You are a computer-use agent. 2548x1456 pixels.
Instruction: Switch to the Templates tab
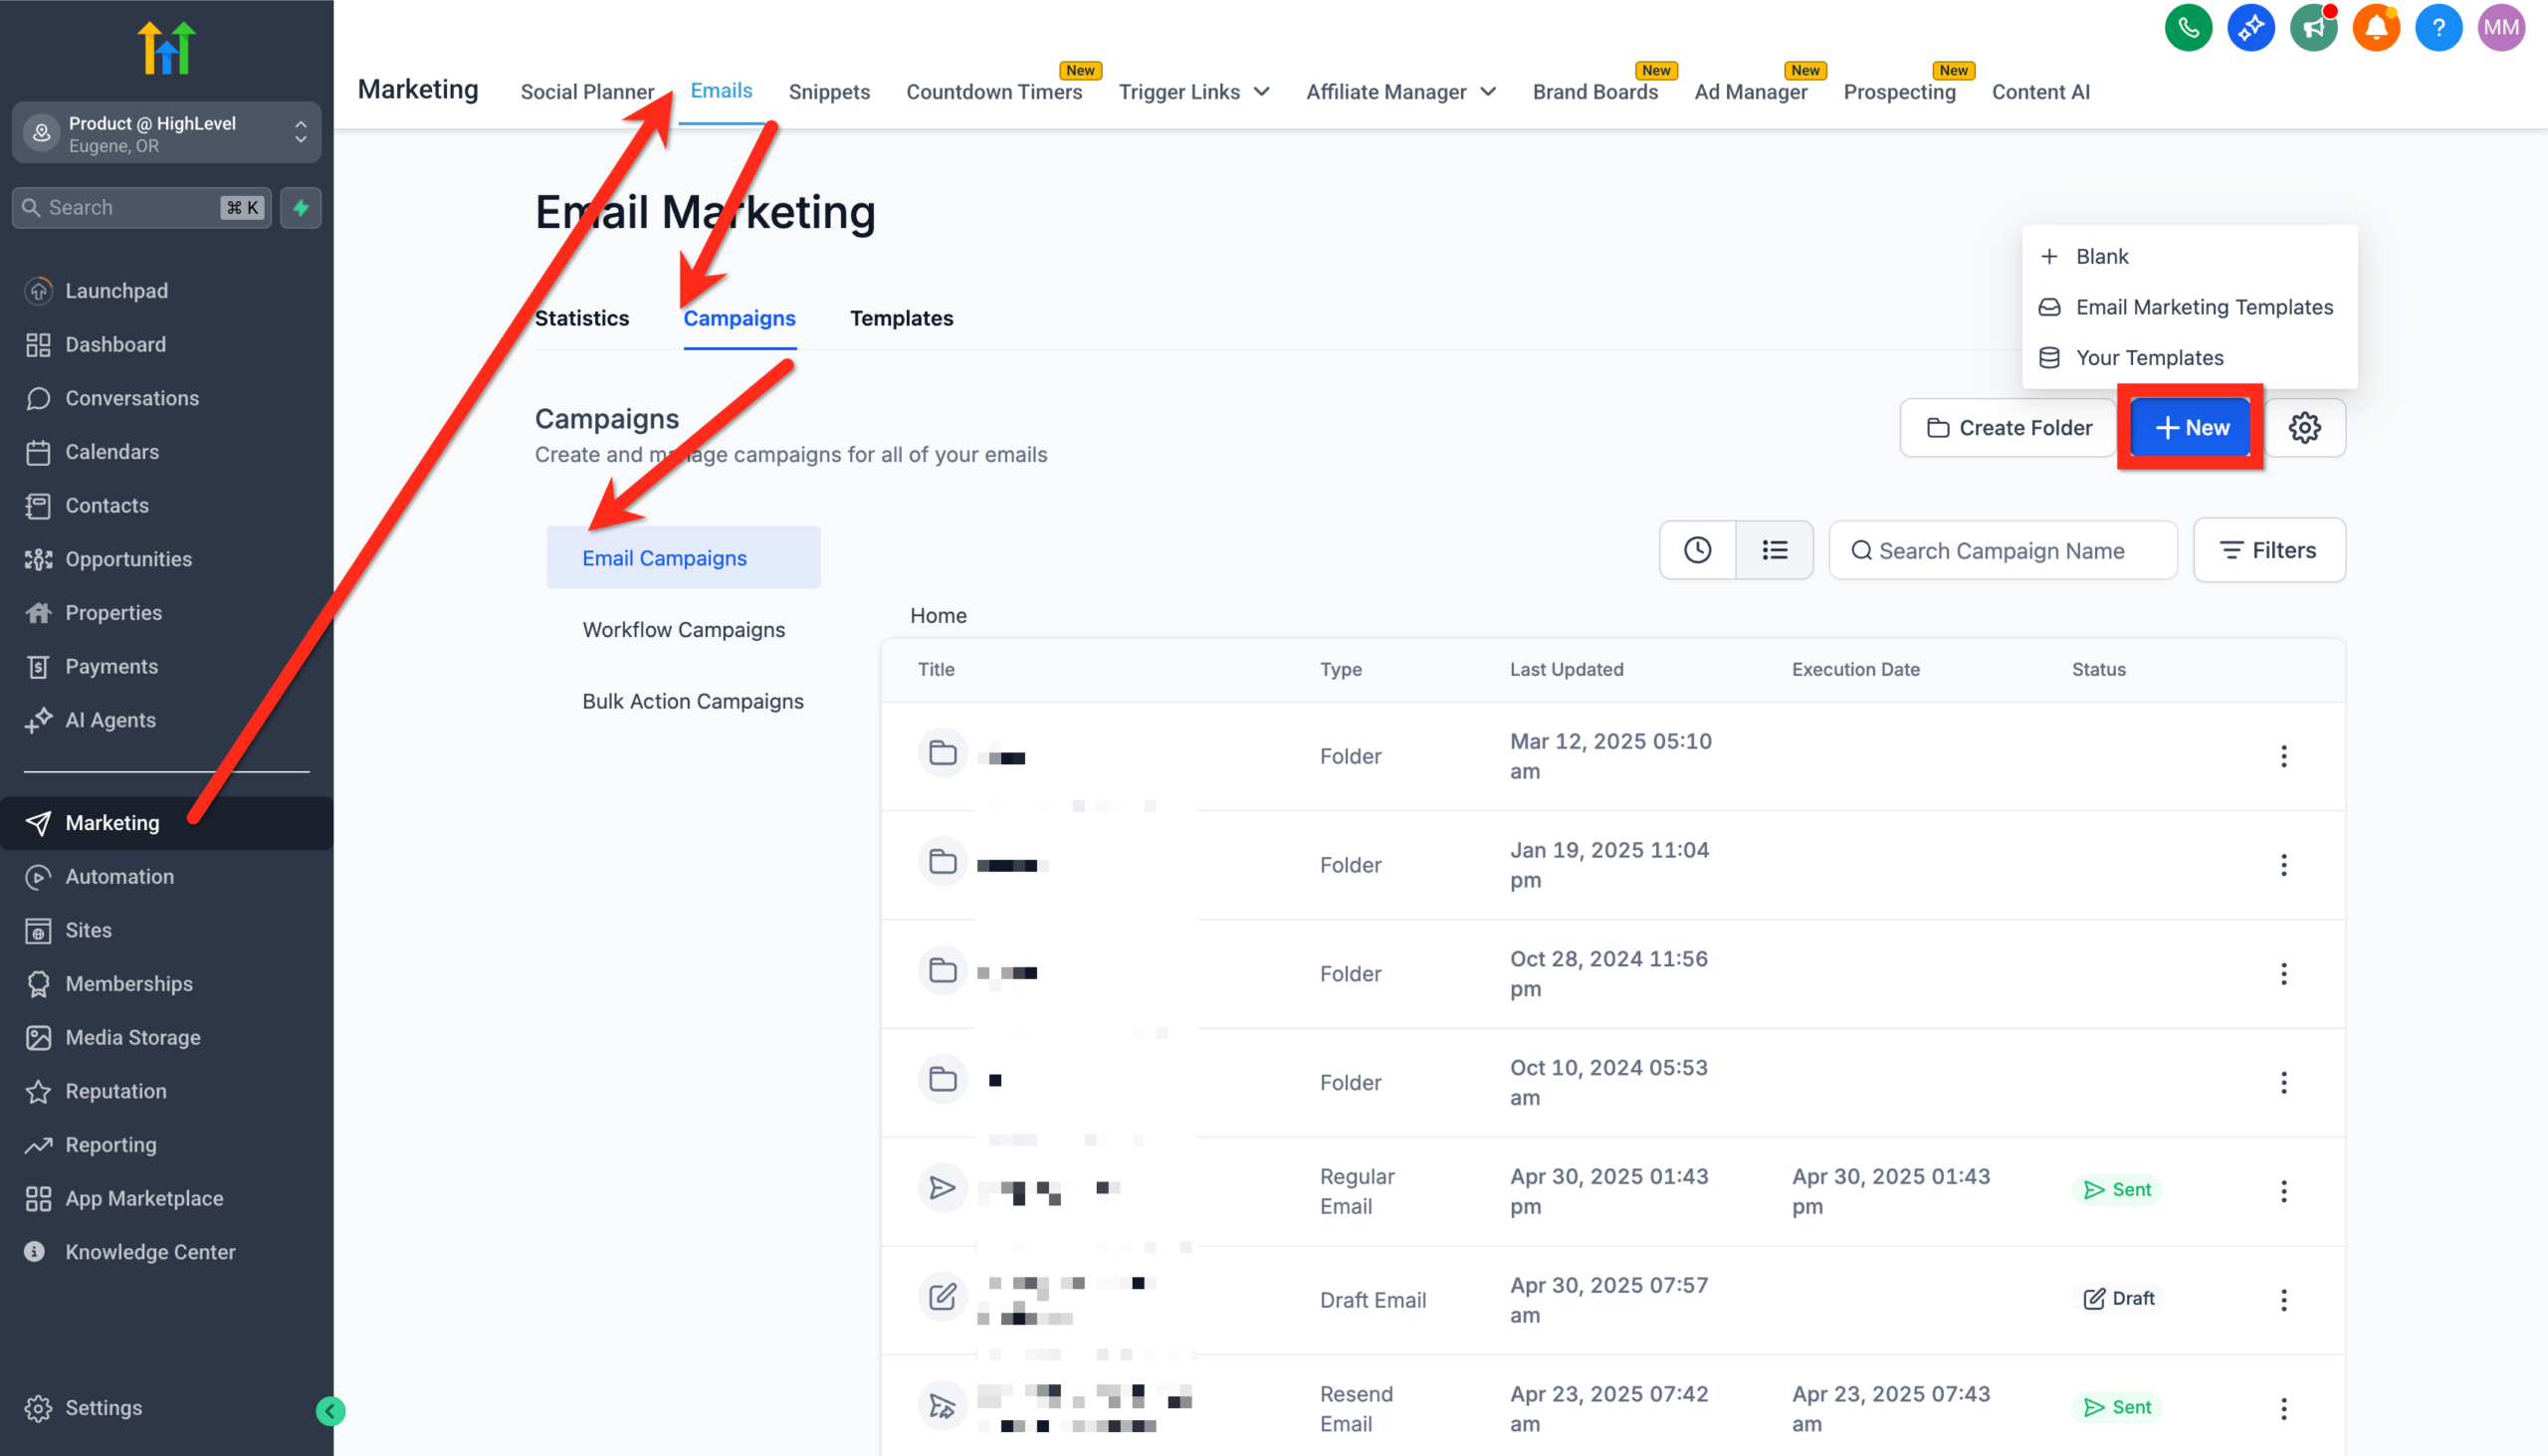click(901, 318)
